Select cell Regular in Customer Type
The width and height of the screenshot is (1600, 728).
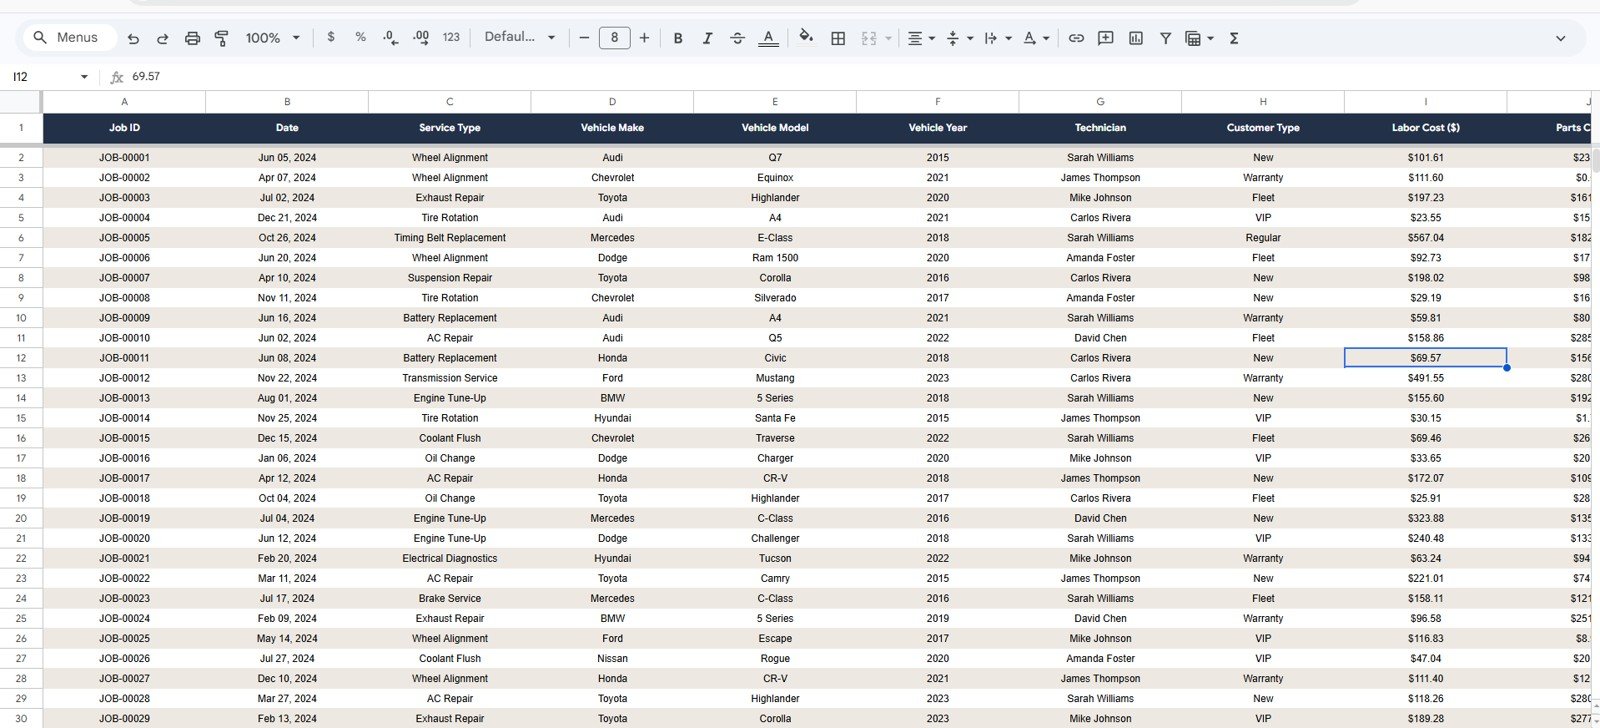[x=1263, y=238]
